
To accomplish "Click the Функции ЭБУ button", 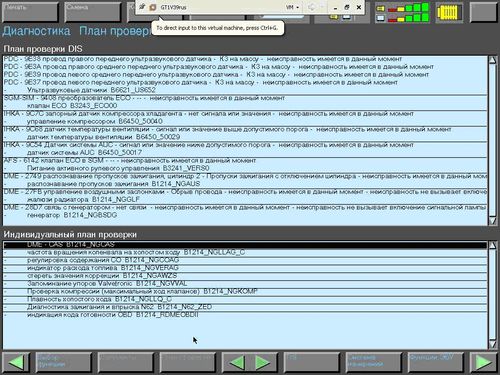I will click(x=435, y=362).
